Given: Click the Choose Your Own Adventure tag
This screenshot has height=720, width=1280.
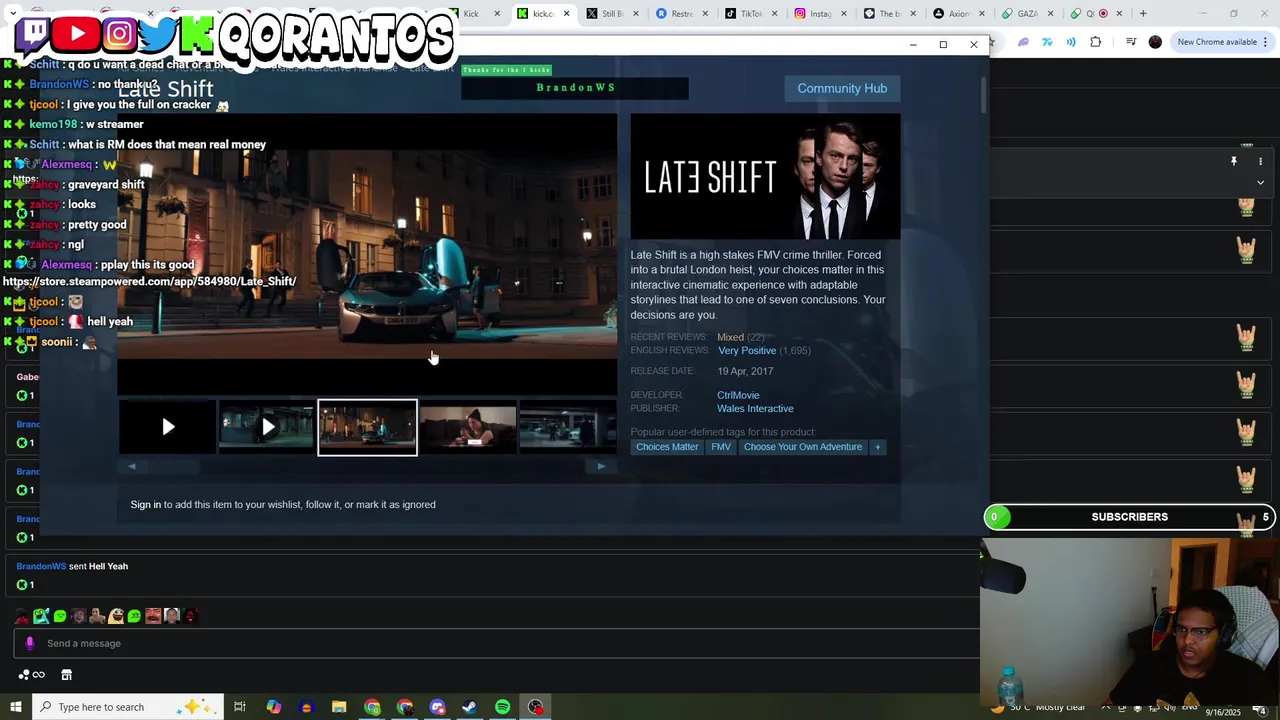Looking at the screenshot, I should (x=803, y=447).
